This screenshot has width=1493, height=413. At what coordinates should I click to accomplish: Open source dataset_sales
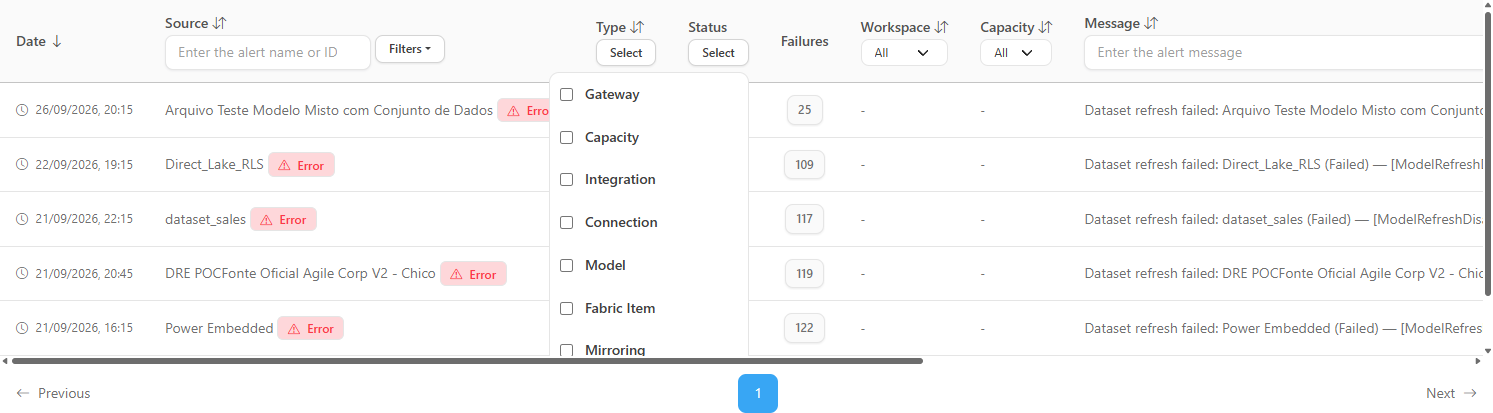click(205, 219)
